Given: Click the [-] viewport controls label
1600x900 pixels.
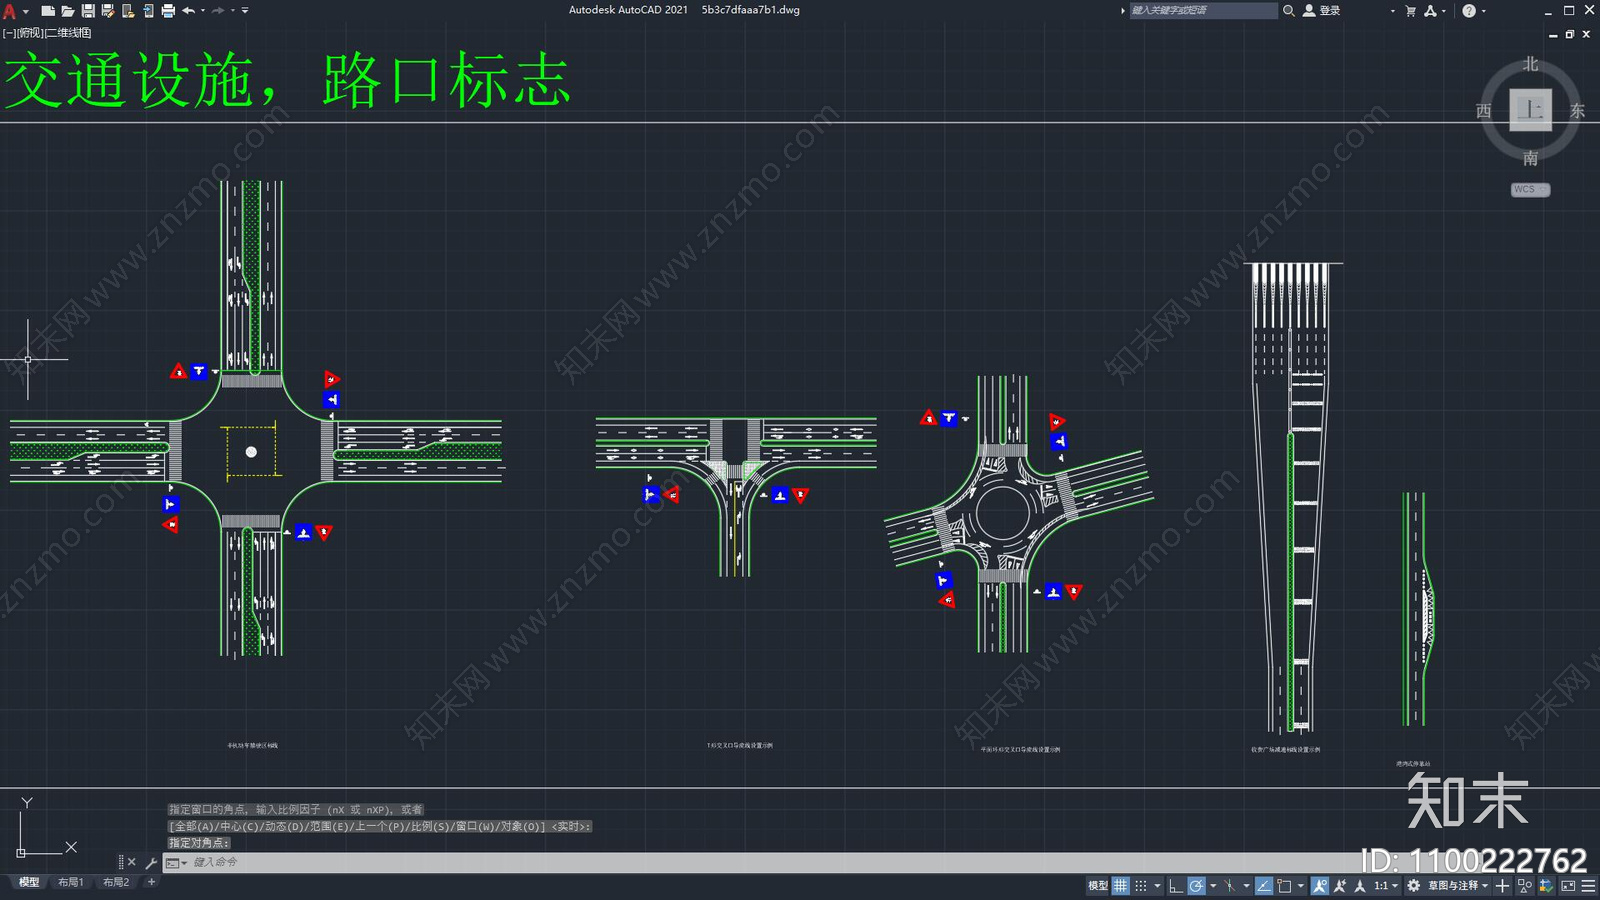Looking at the screenshot, I should coord(8,33).
